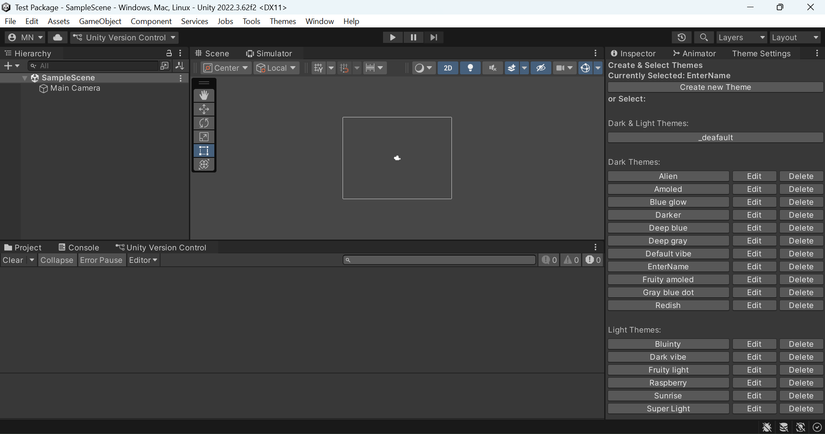Toggle Error Pause in Console

[101, 260]
